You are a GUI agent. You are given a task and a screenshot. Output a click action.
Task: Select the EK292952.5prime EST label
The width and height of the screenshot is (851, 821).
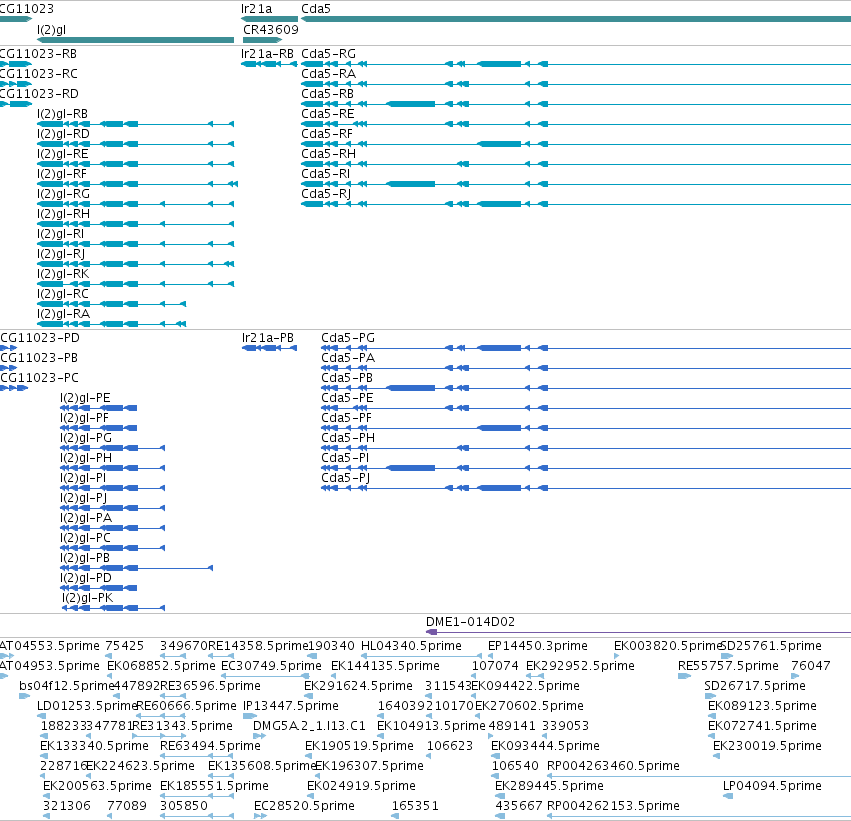point(580,666)
